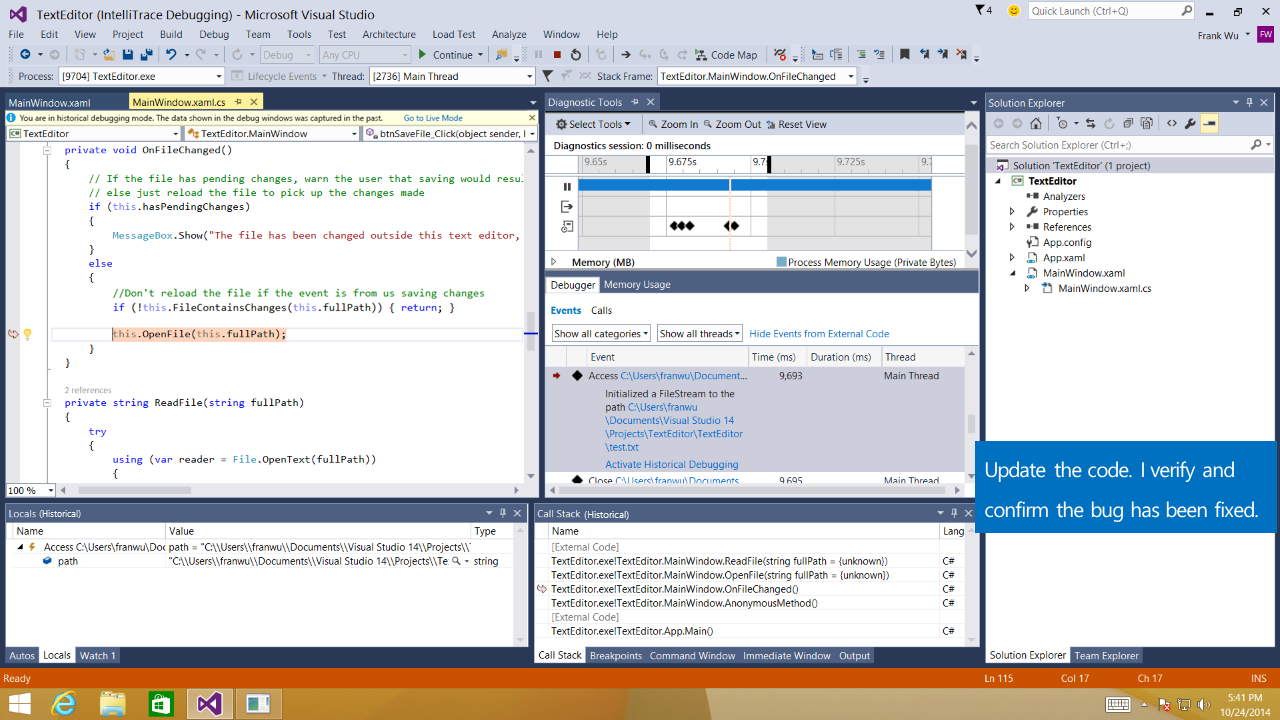Click the Quick Launch search box

tap(1112, 11)
